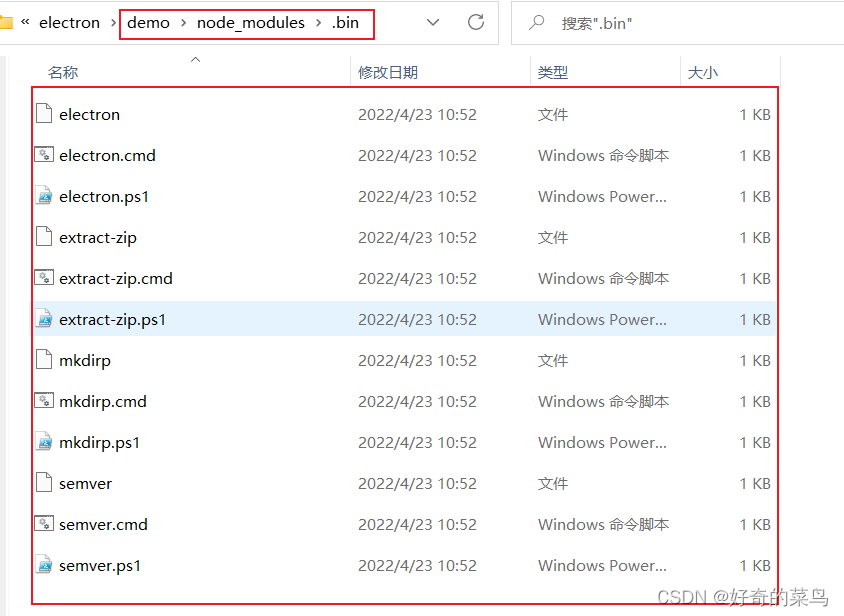Click modified date of electron.cmd row
Screen dimensions: 844x616
click(417, 156)
